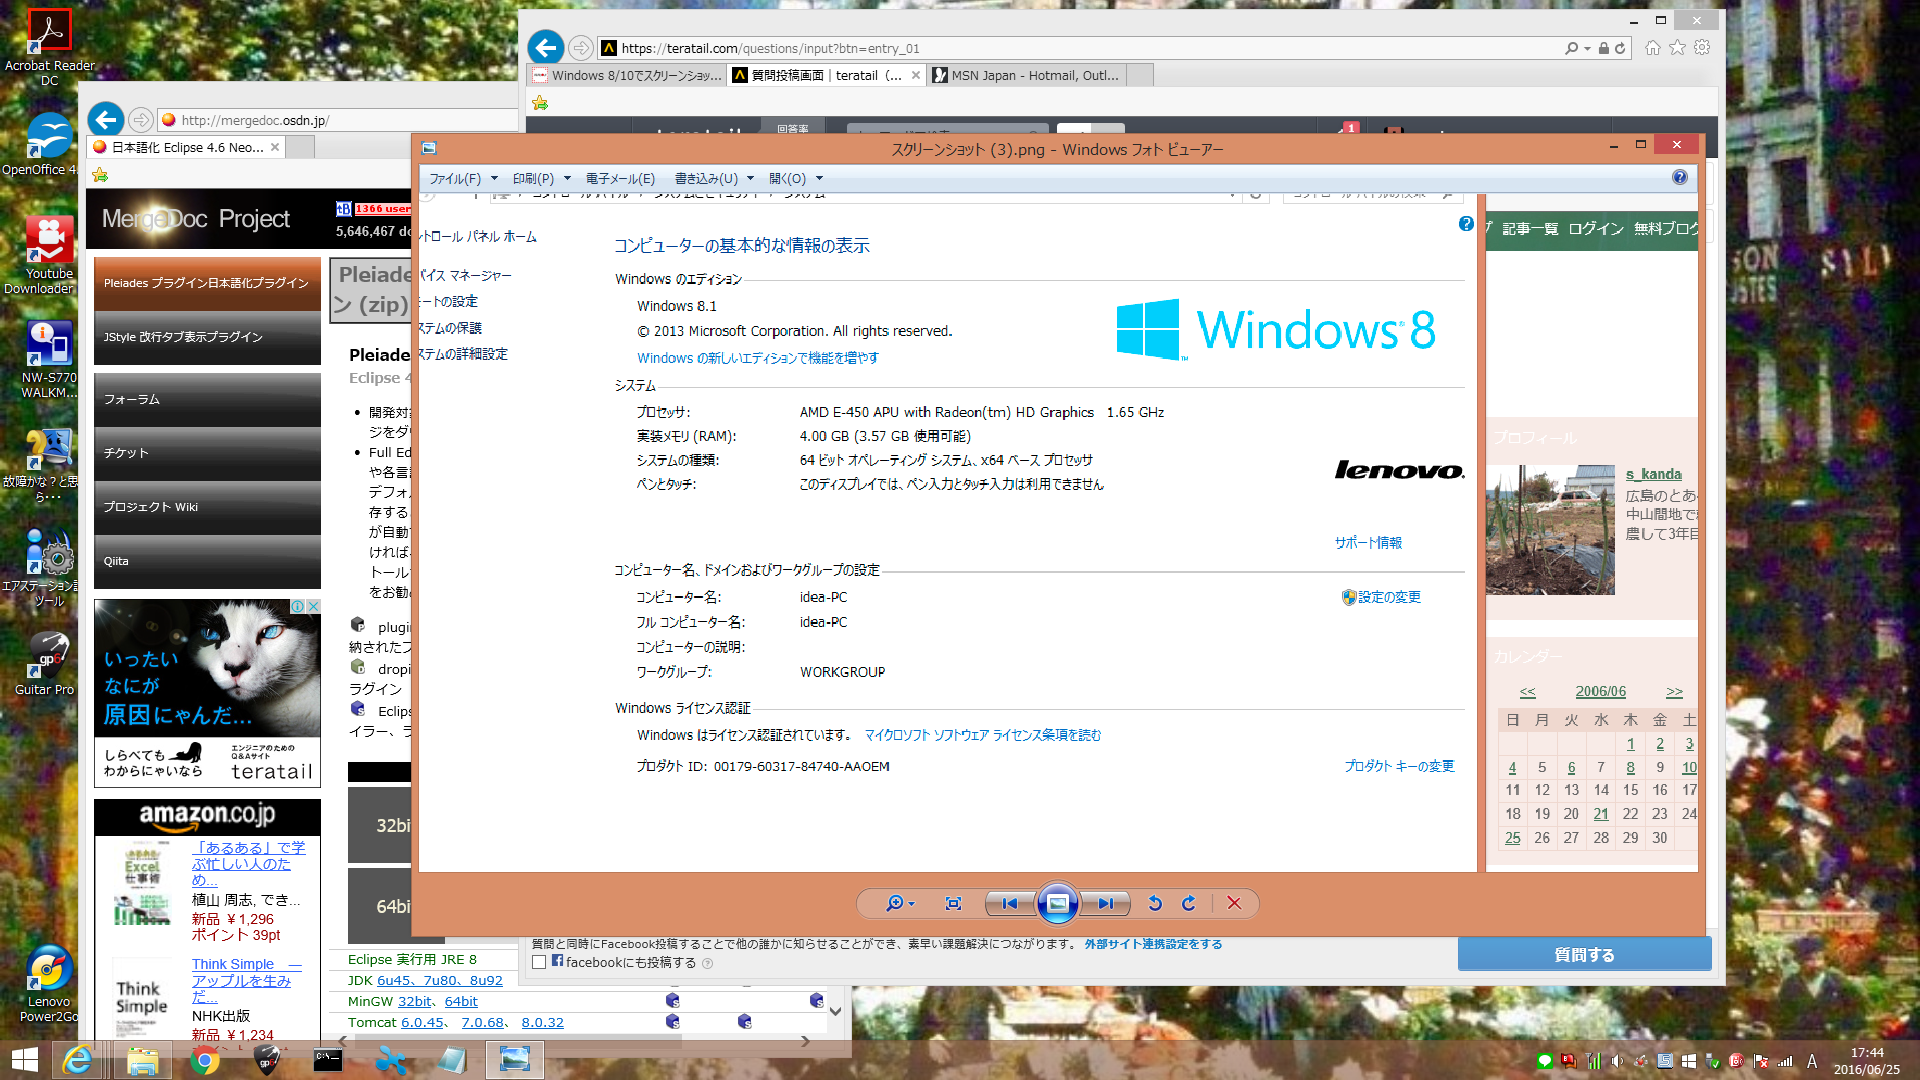Open the ファイル(F) menu
Screen dimensions: 1920x1080
point(455,179)
